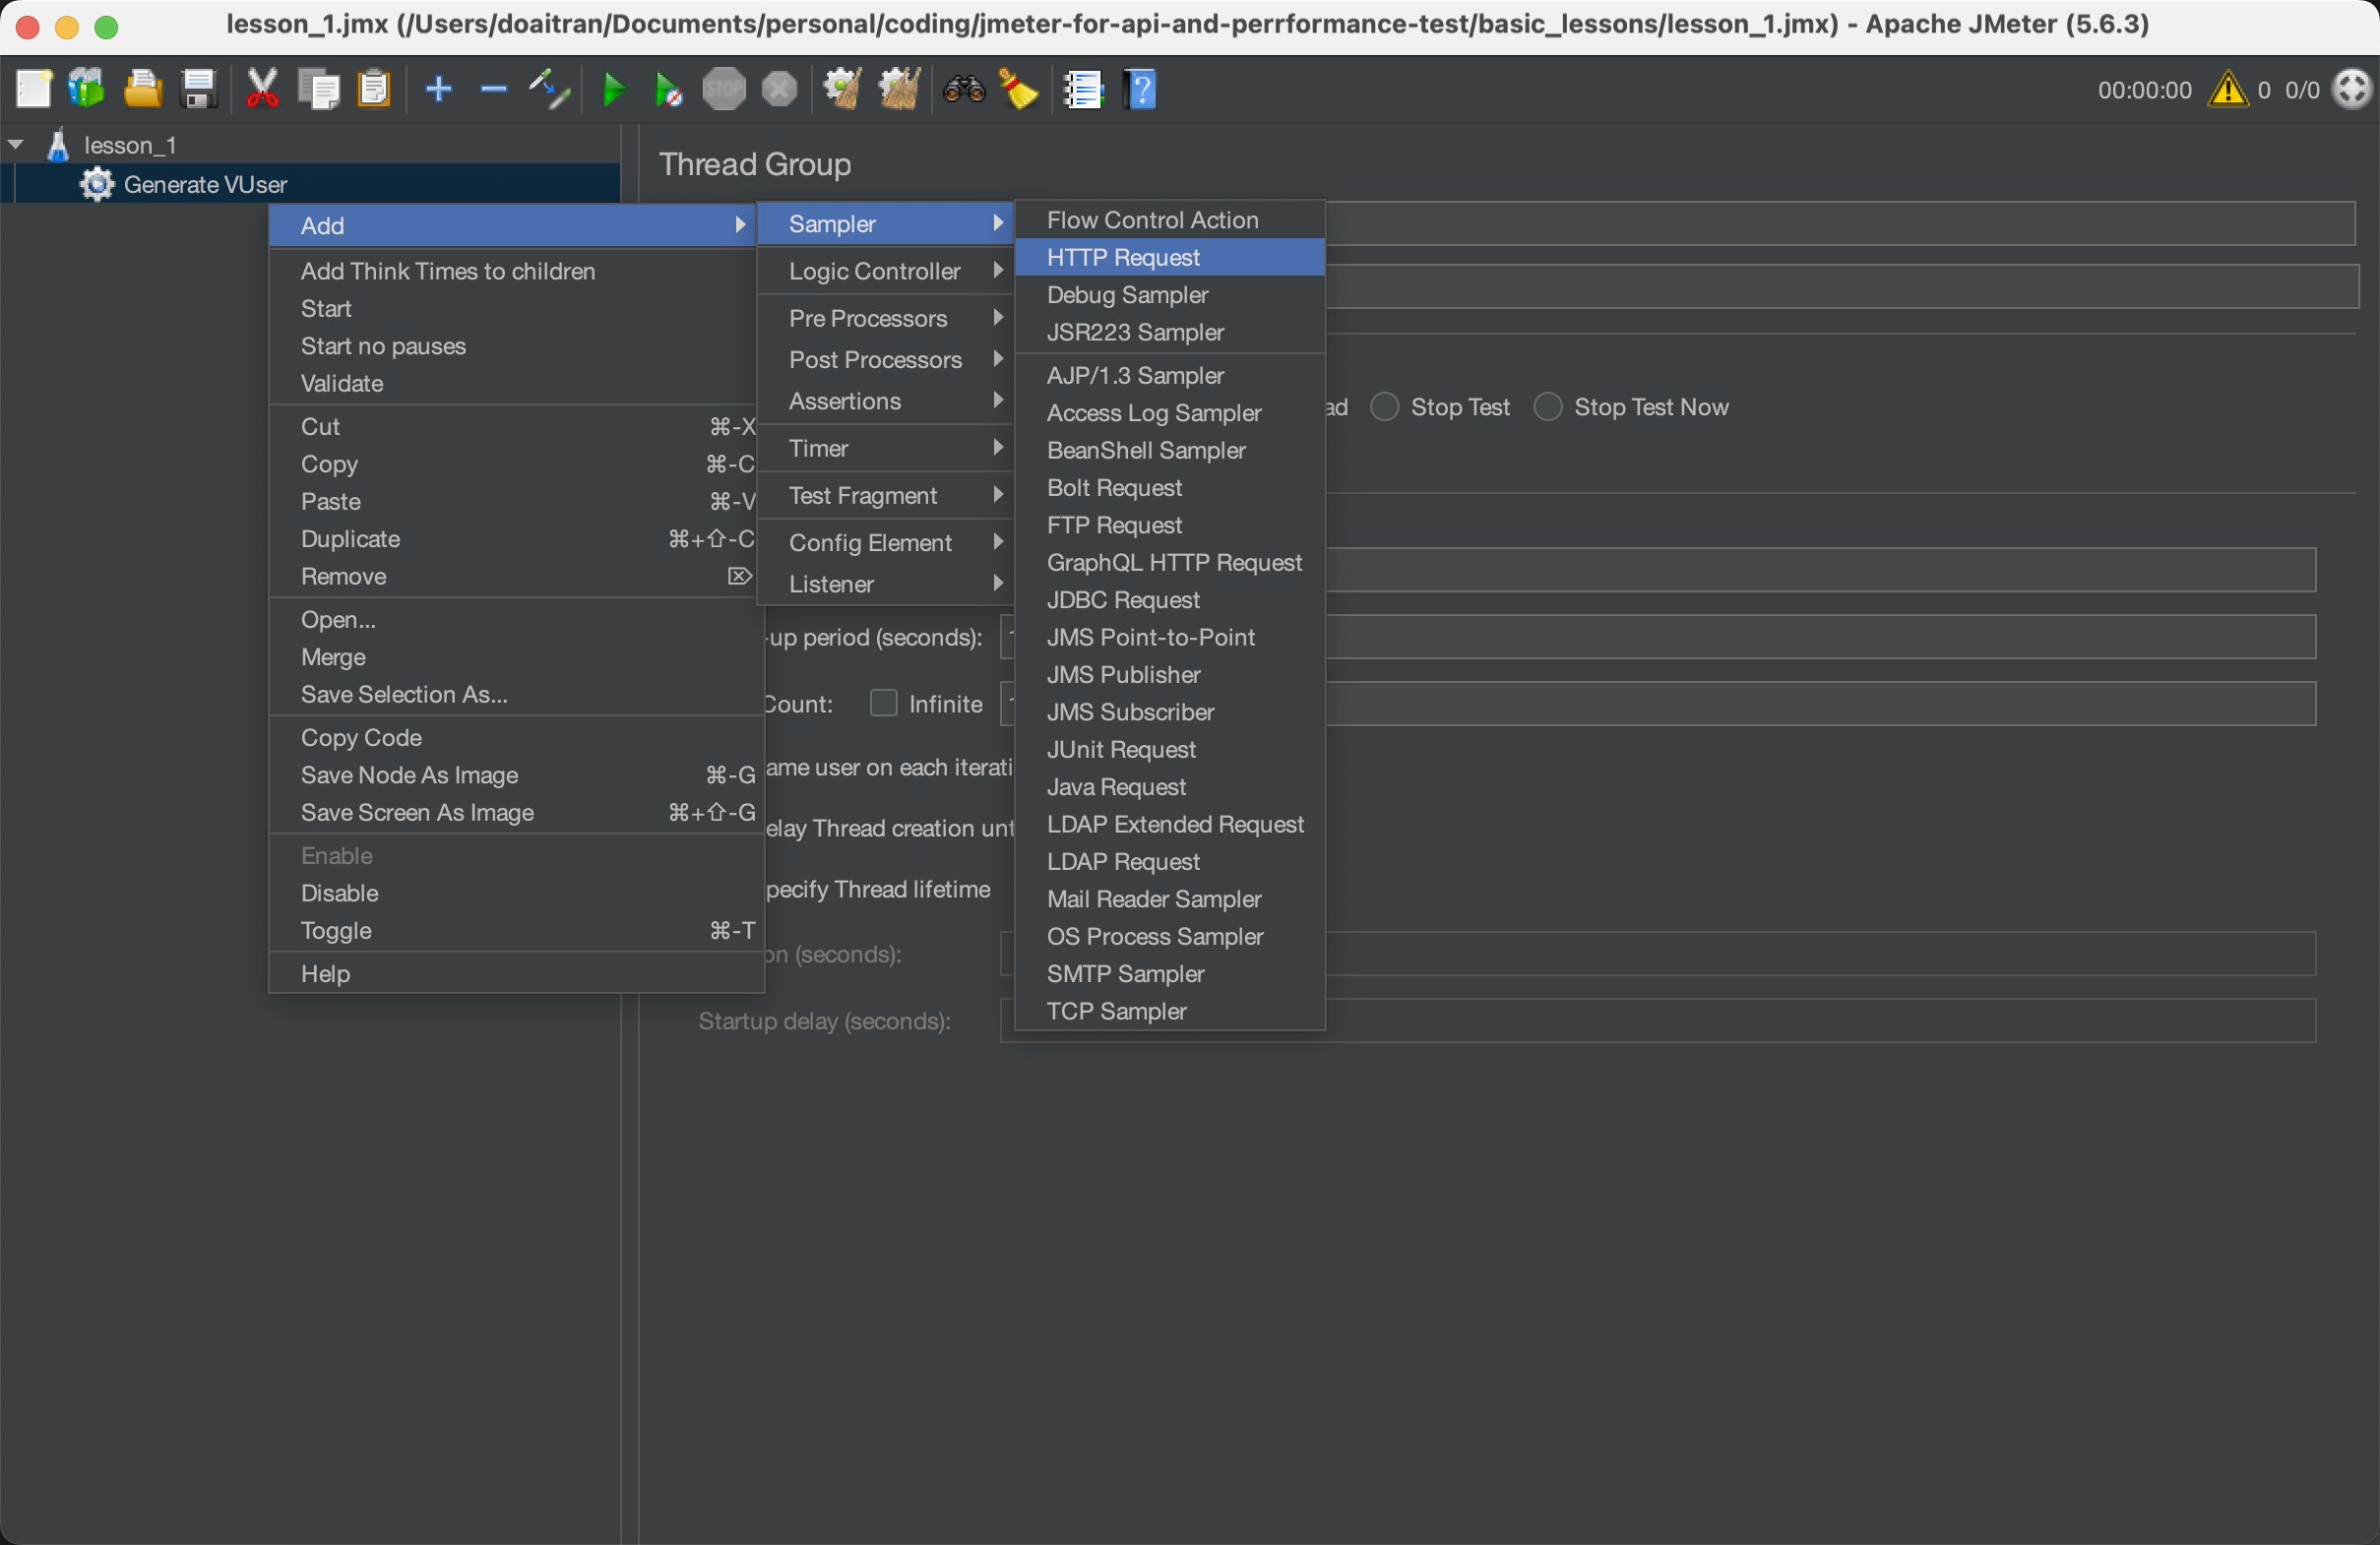Click Duplicate in context menu
The height and width of the screenshot is (1545, 2380).
coord(513,539)
